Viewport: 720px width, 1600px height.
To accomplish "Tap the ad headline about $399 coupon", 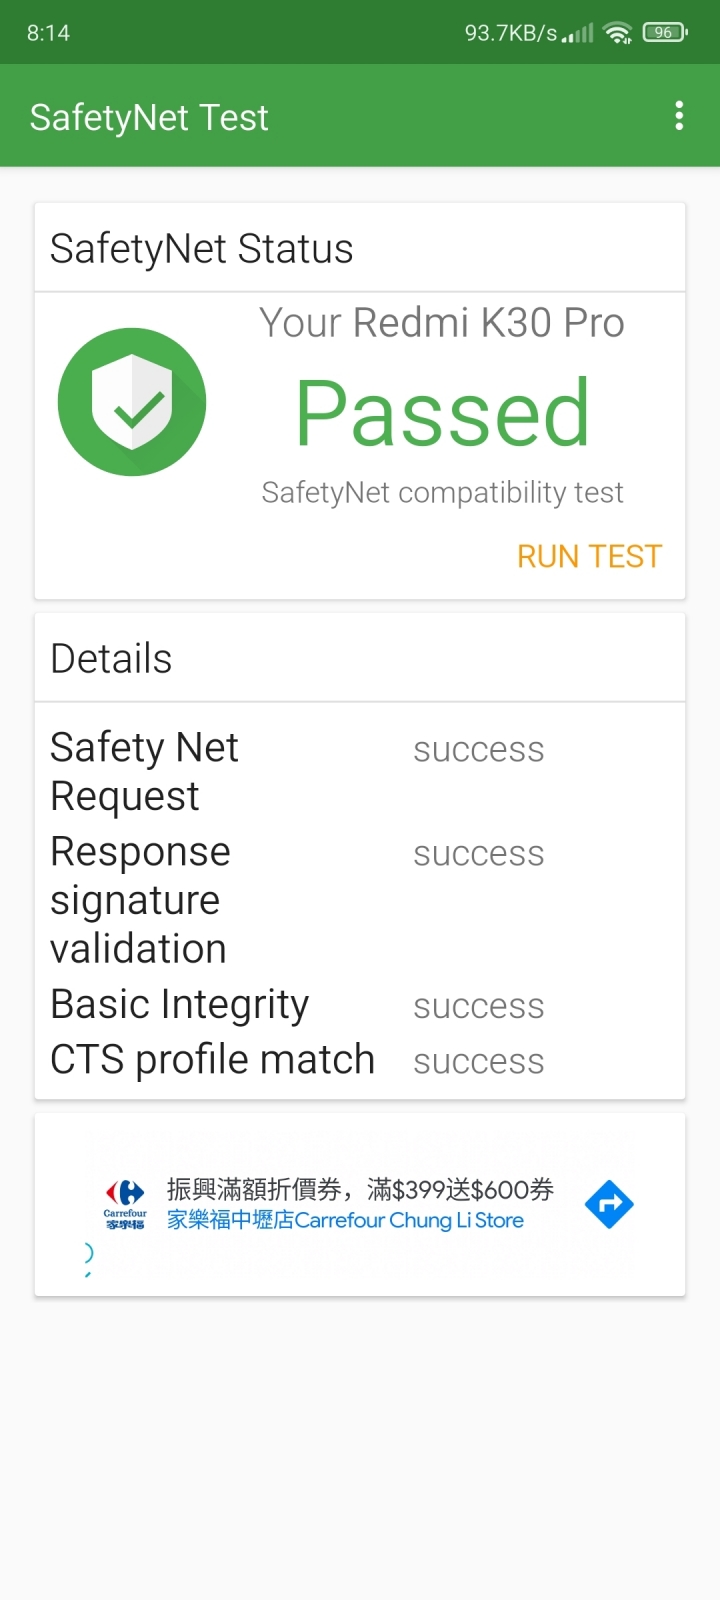I will click(x=360, y=1189).
